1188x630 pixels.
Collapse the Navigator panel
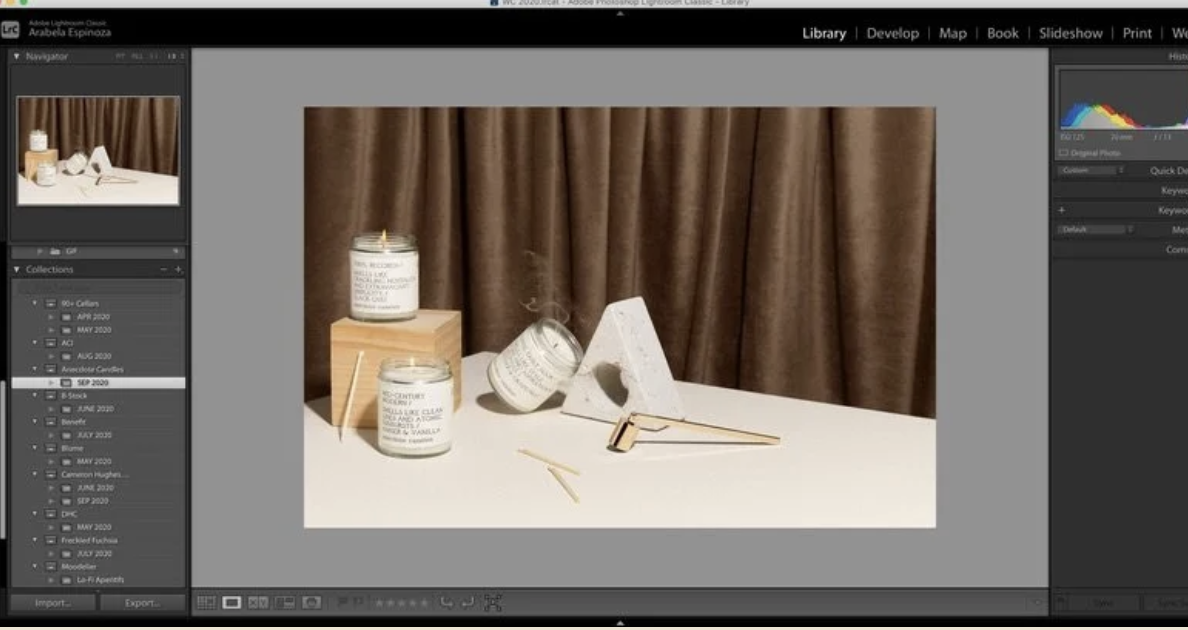(x=17, y=56)
